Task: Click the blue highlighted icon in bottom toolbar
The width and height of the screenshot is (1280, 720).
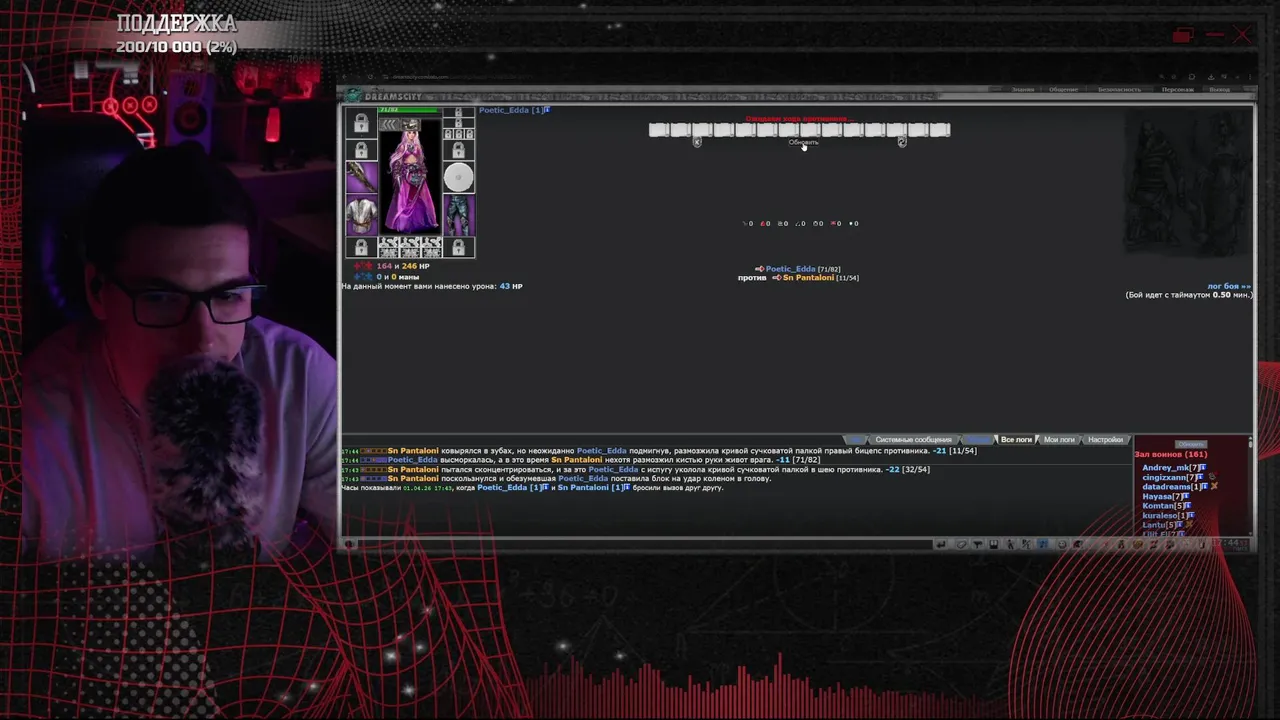Action: (x=1043, y=544)
